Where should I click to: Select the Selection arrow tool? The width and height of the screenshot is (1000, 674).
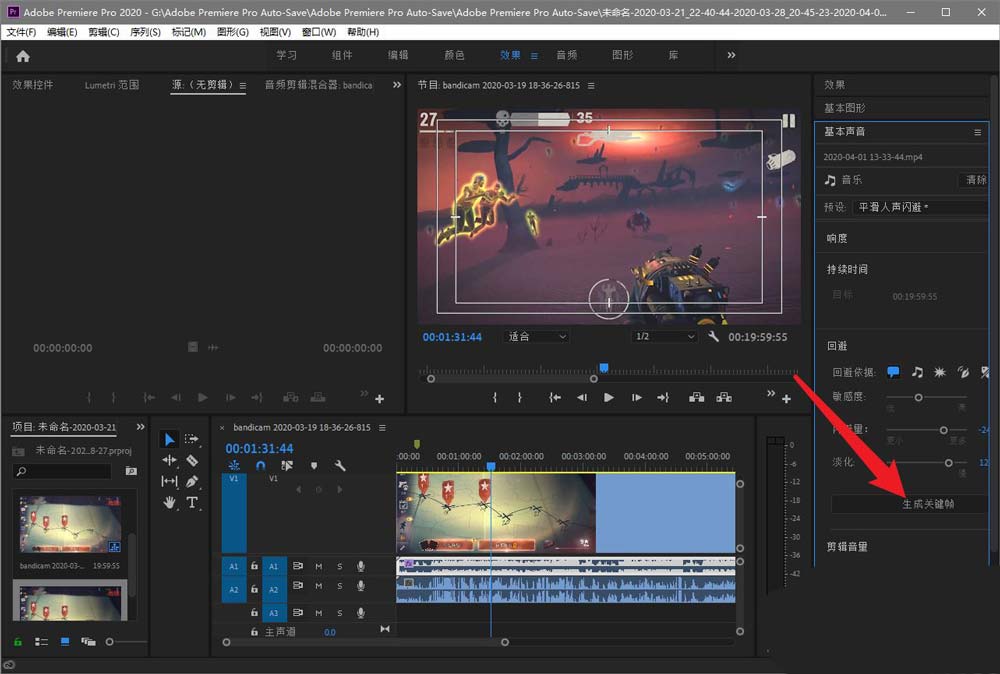click(x=169, y=439)
